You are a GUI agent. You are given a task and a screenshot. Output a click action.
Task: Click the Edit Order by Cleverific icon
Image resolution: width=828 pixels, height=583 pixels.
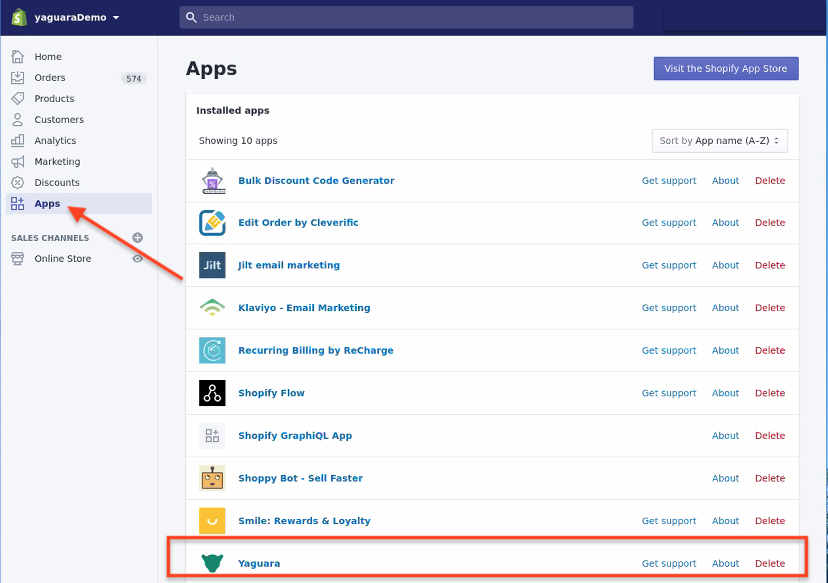click(212, 223)
